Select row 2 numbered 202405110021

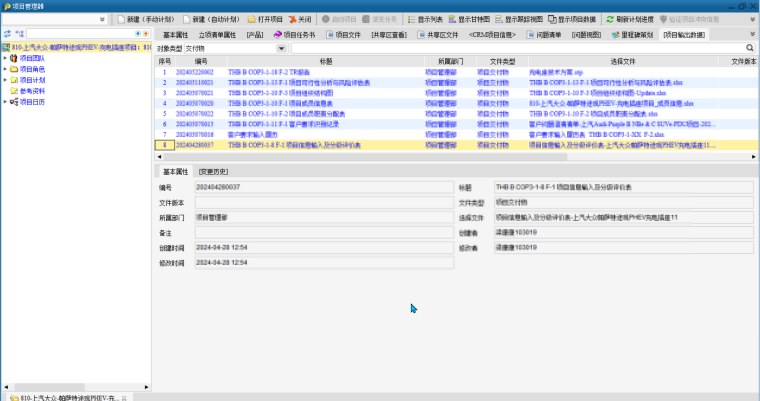(457, 83)
